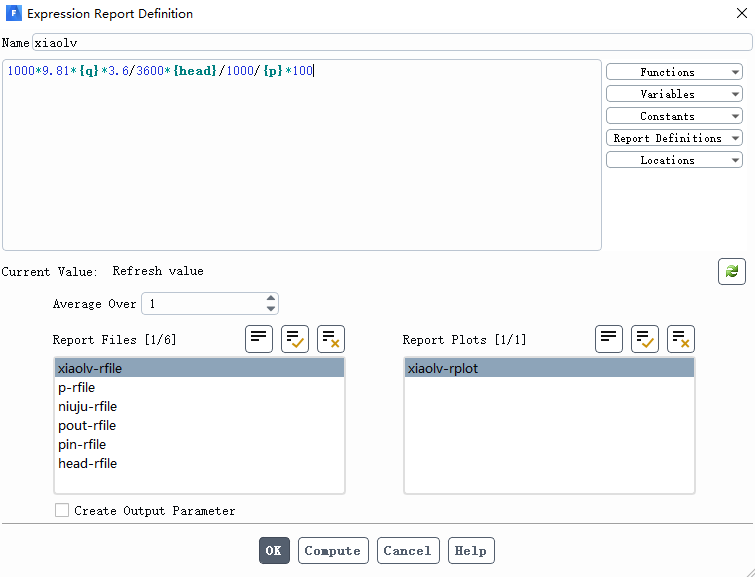Open Help for this dialog
The height and width of the screenshot is (577, 755).
[471, 550]
